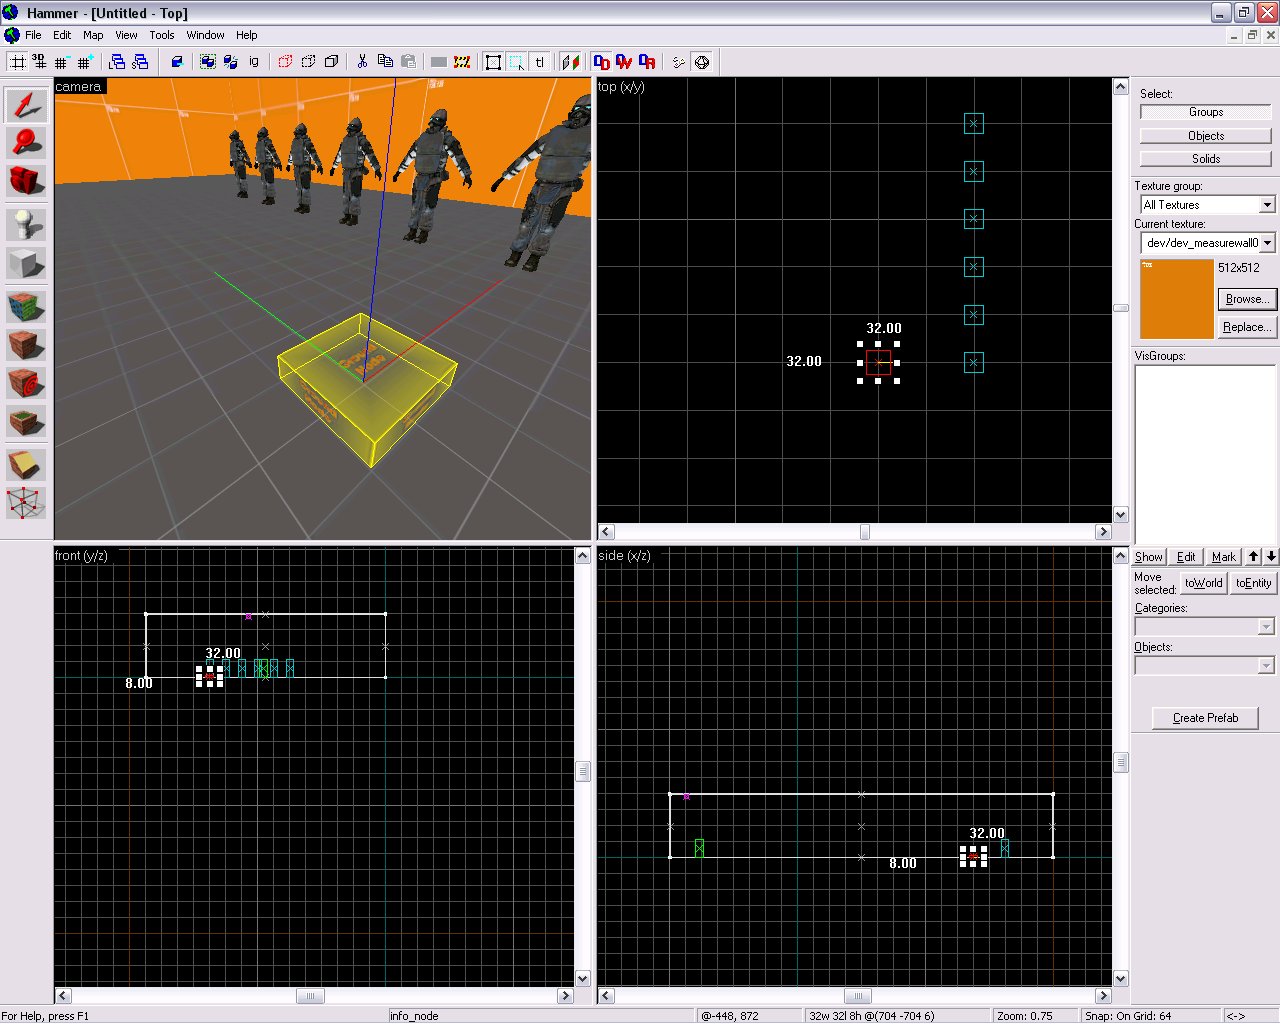
Task: Click the Groups select button
Action: click(x=1206, y=112)
